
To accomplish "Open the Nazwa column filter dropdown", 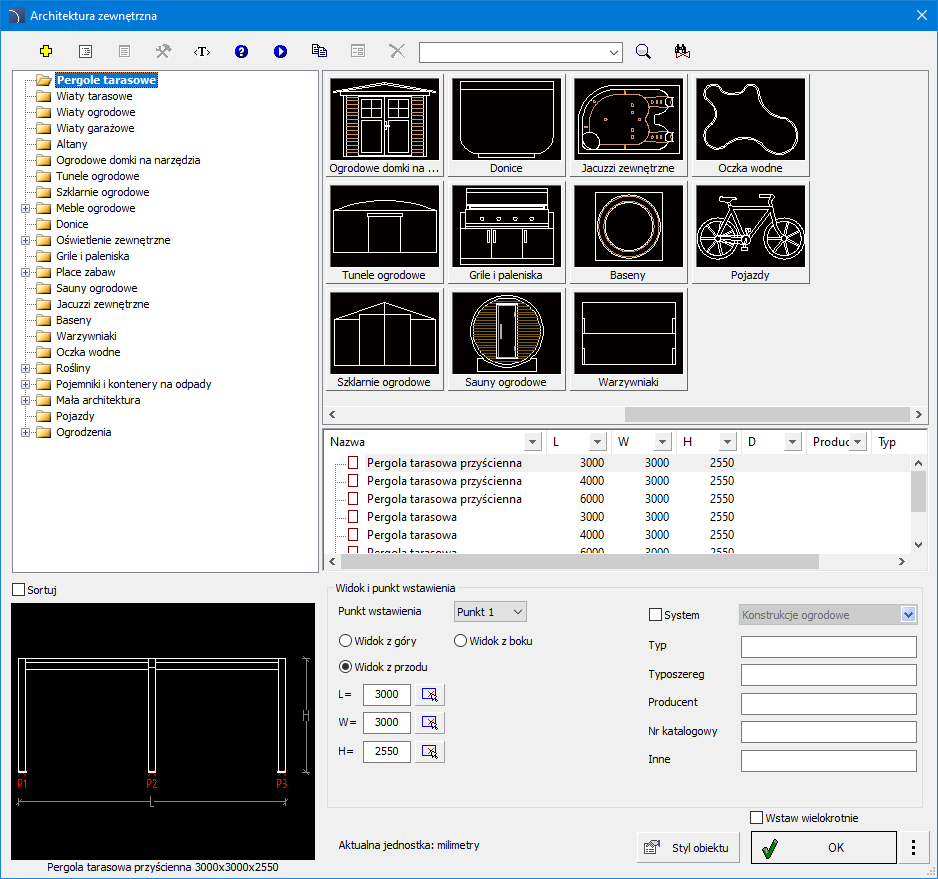I will (x=532, y=442).
